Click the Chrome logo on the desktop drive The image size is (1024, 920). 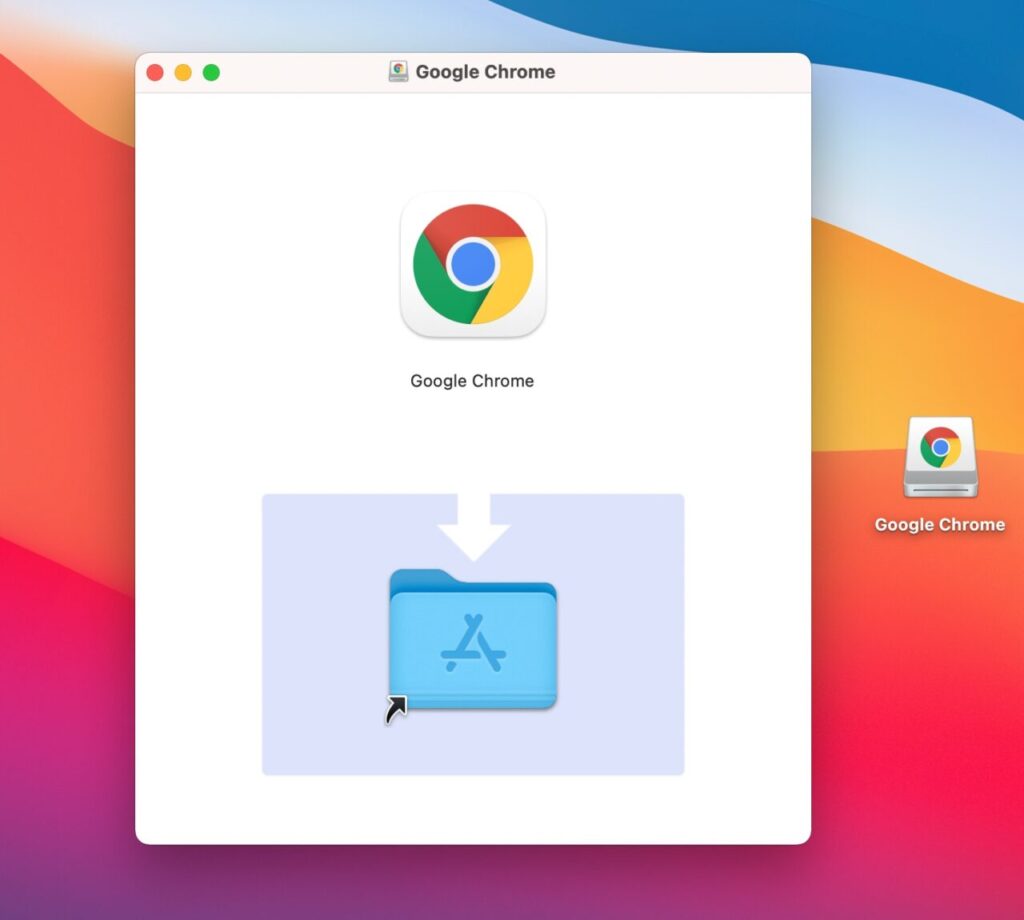(940, 447)
